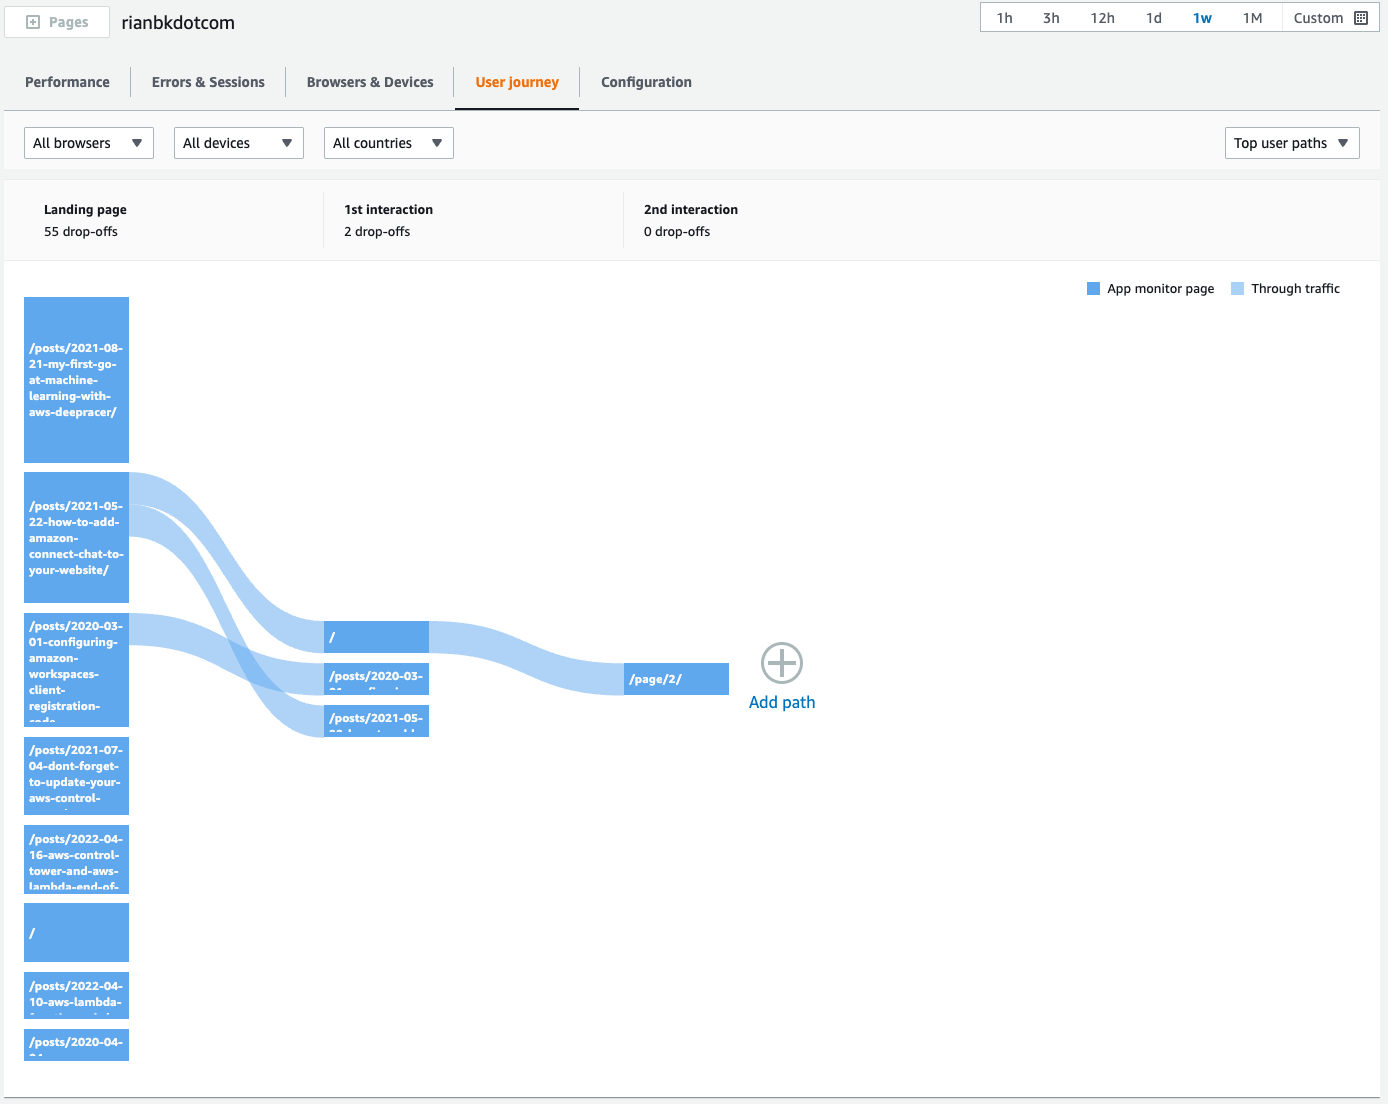Click the '55 drop-offs' landing page text
1388x1104 pixels.
tap(81, 231)
